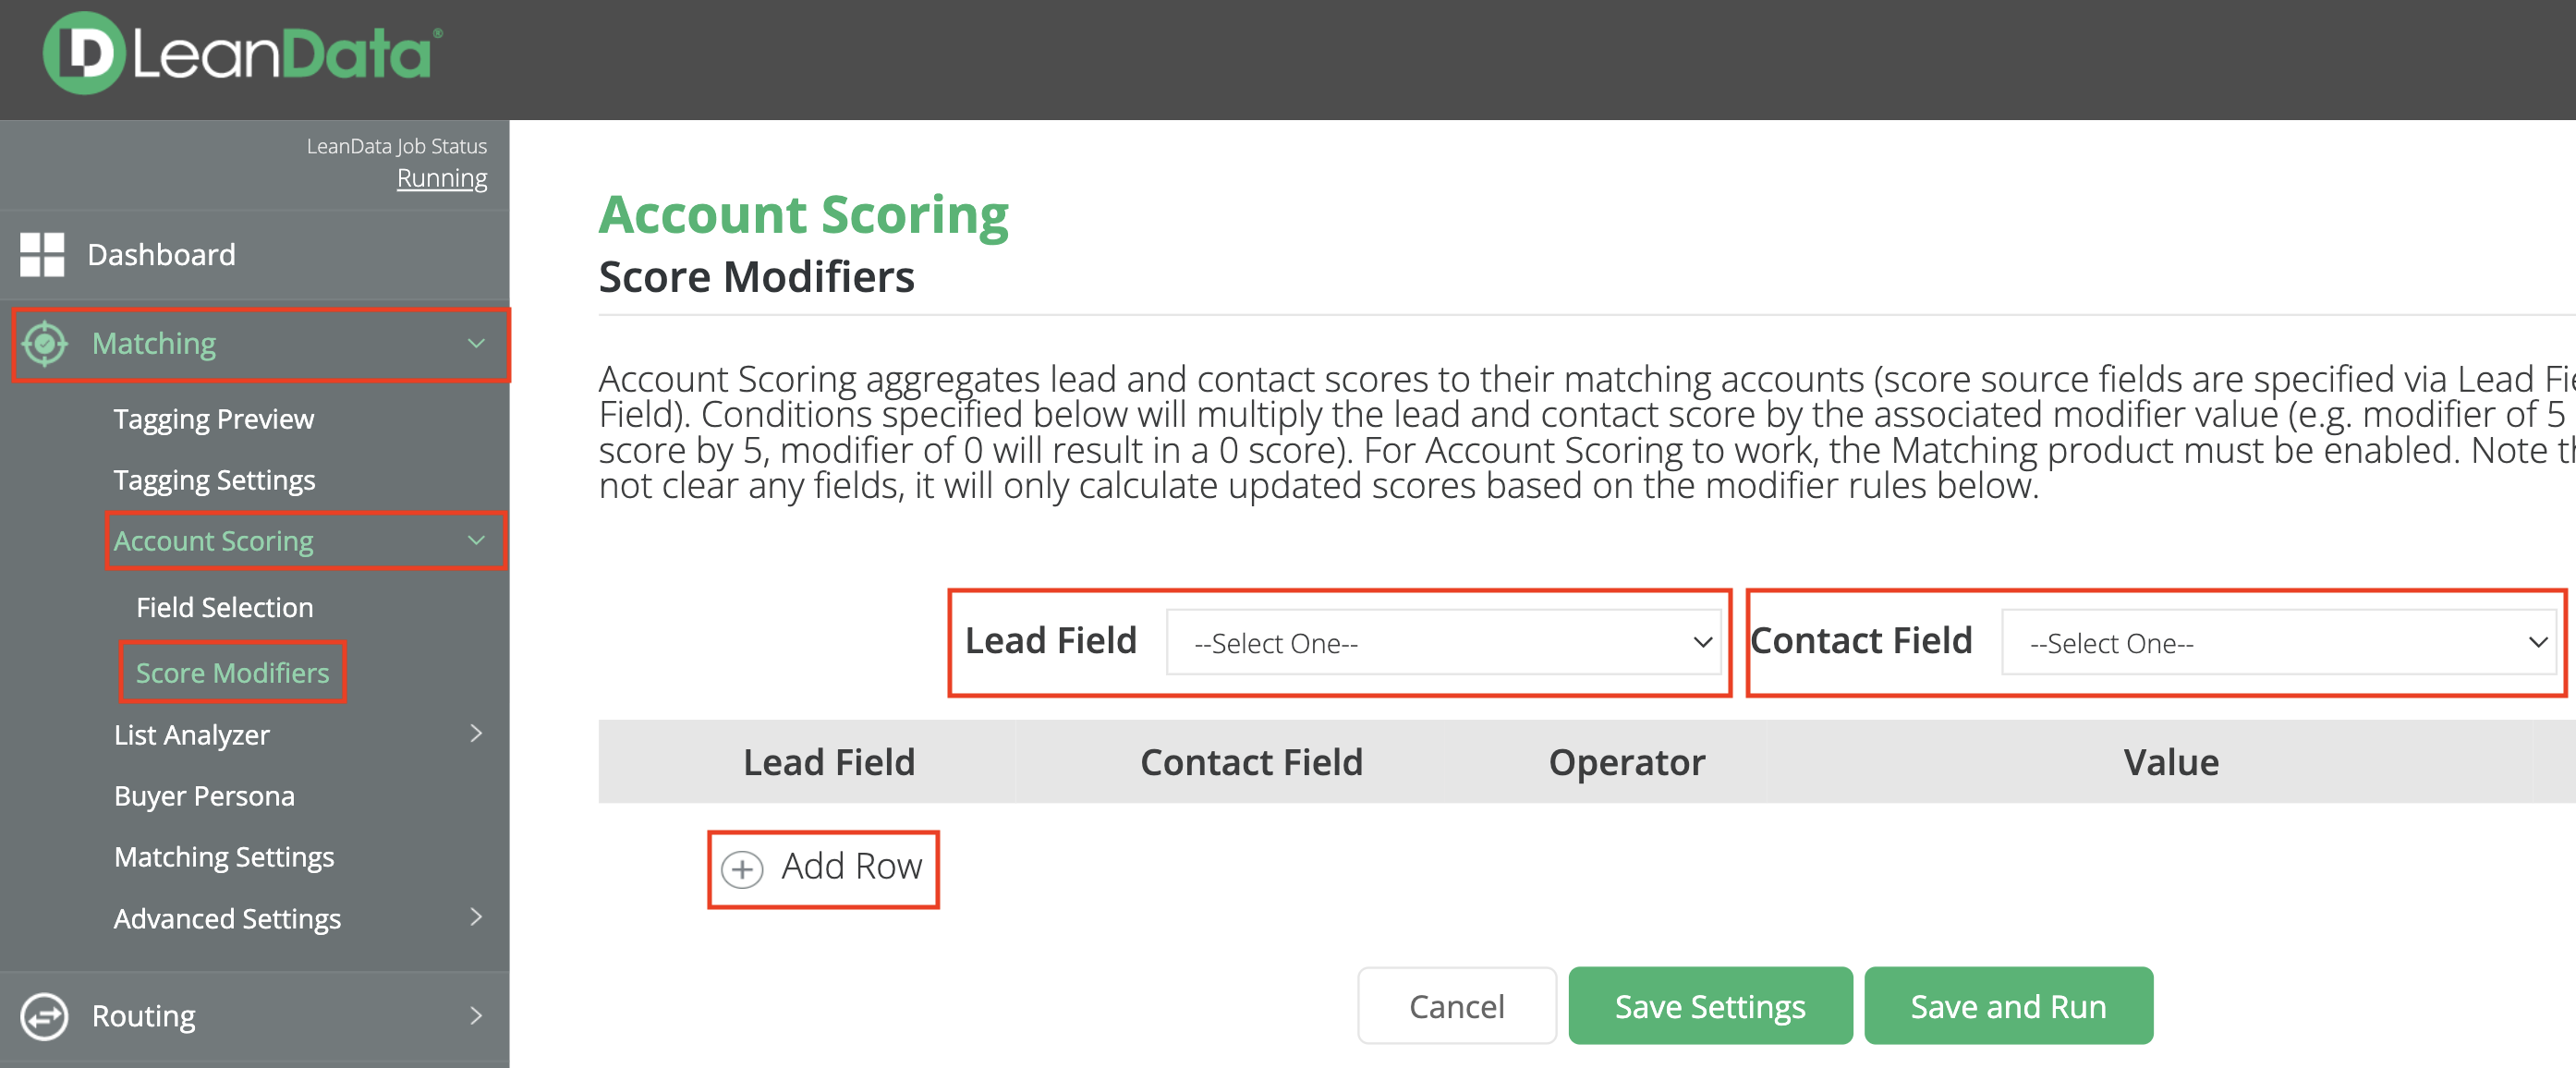Open Tagging Preview in the sidebar
2576x1068 pixels.
pos(214,419)
